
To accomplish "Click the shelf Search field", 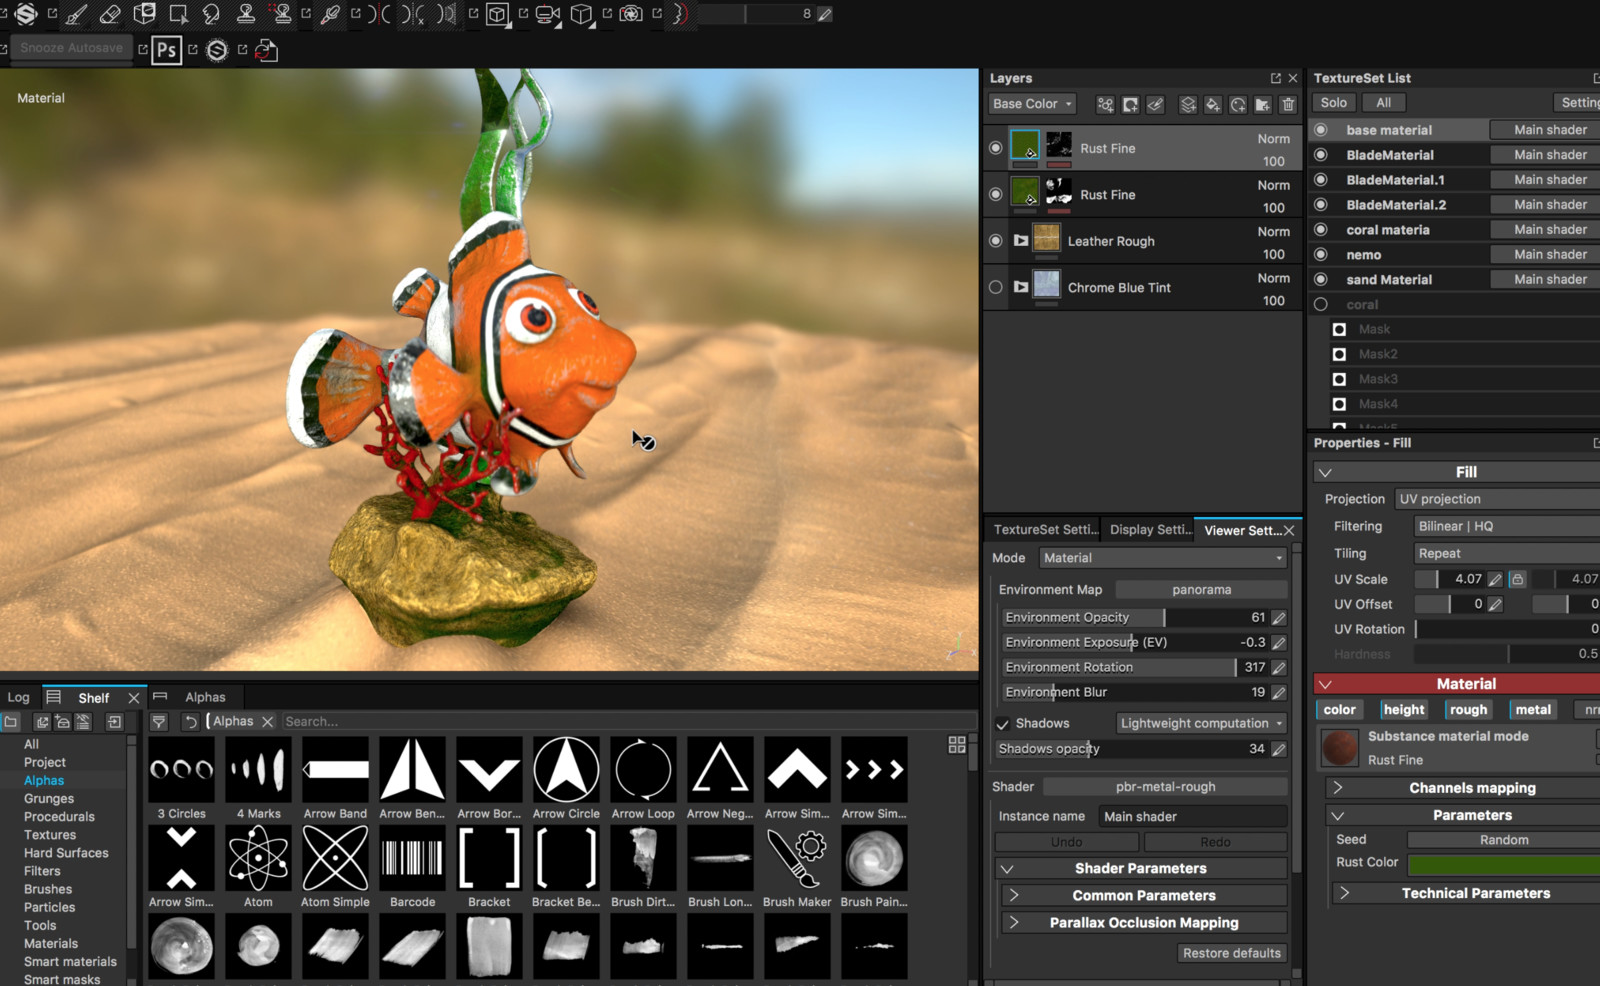I will point(628,721).
